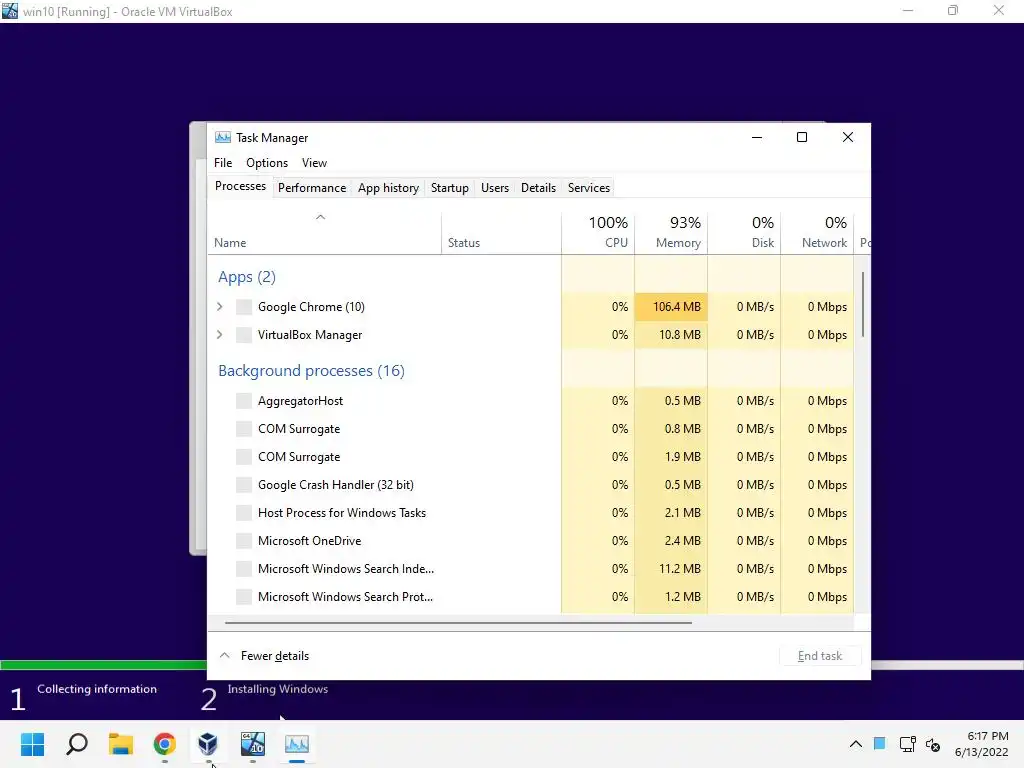
Task: Select the COM Surrogate 1.9 MB row
Action: 531,457
